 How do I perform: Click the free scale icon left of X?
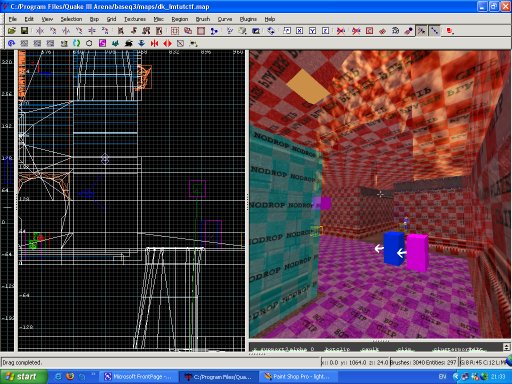point(287,31)
